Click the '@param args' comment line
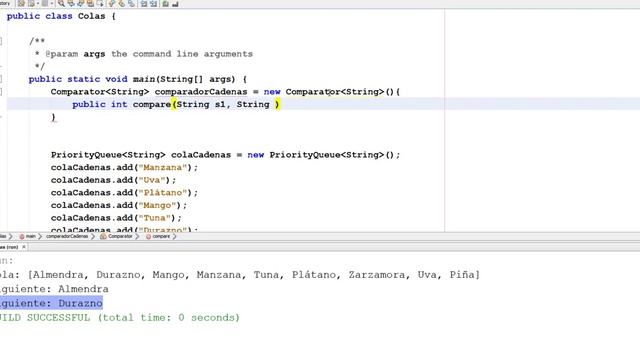Screen dimensions: 640x360 coord(144,54)
